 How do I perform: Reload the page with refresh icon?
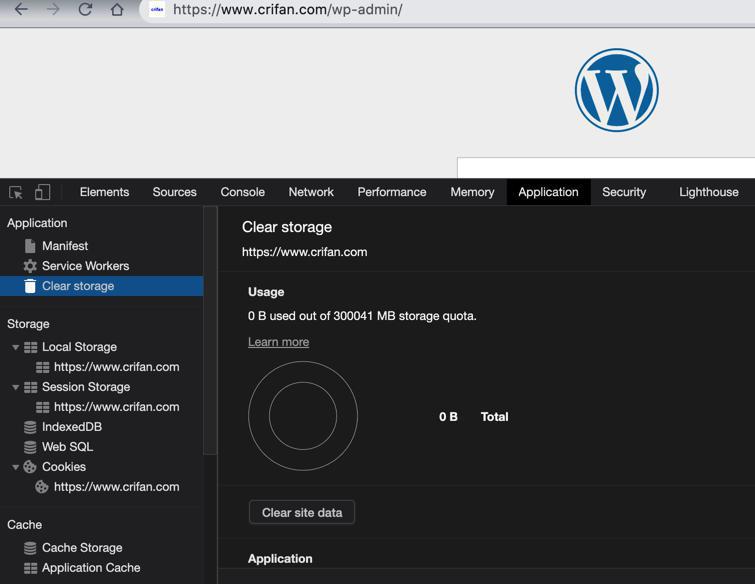click(x=85, y=9)
